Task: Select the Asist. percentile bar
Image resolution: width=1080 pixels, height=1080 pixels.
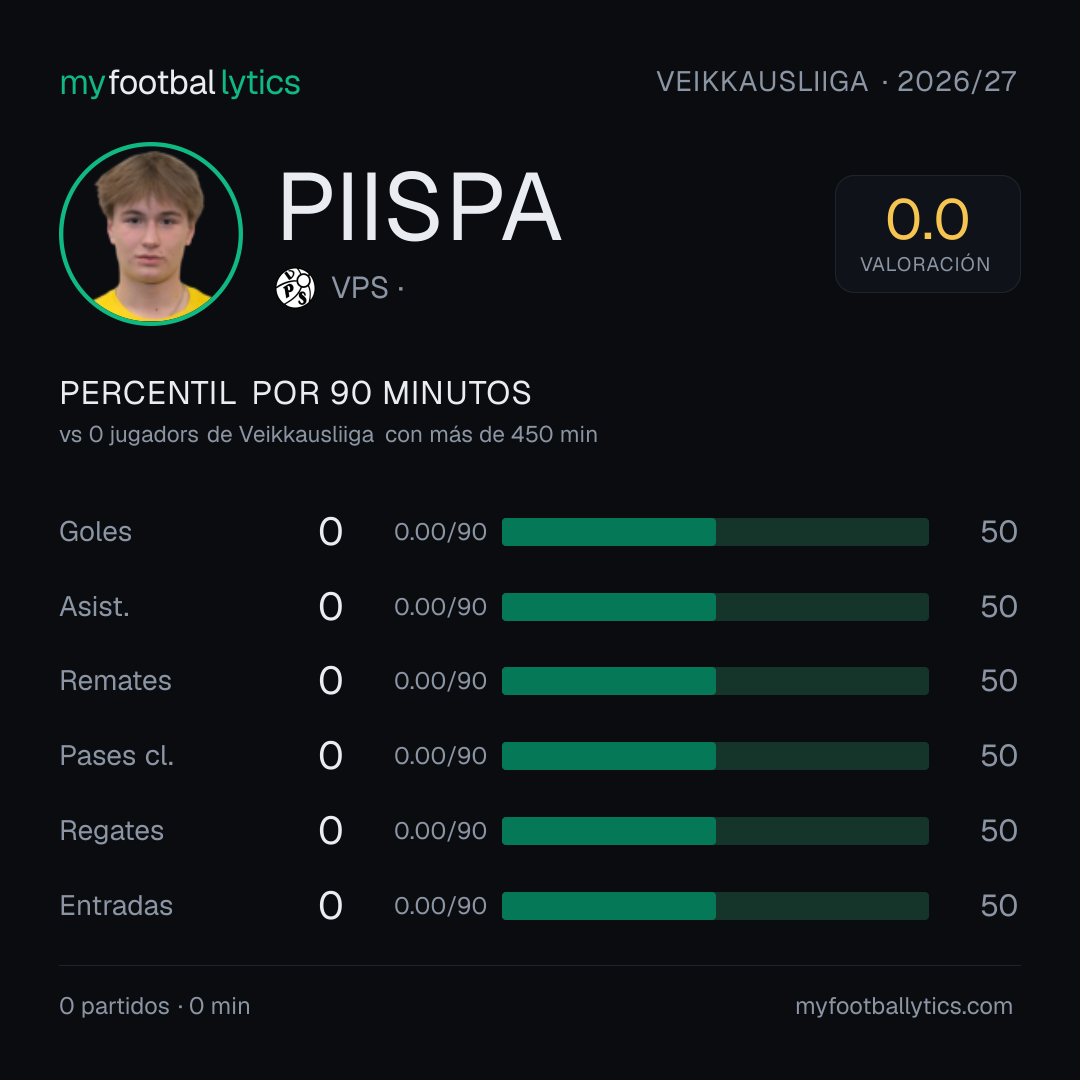Action: coord(715,607)
